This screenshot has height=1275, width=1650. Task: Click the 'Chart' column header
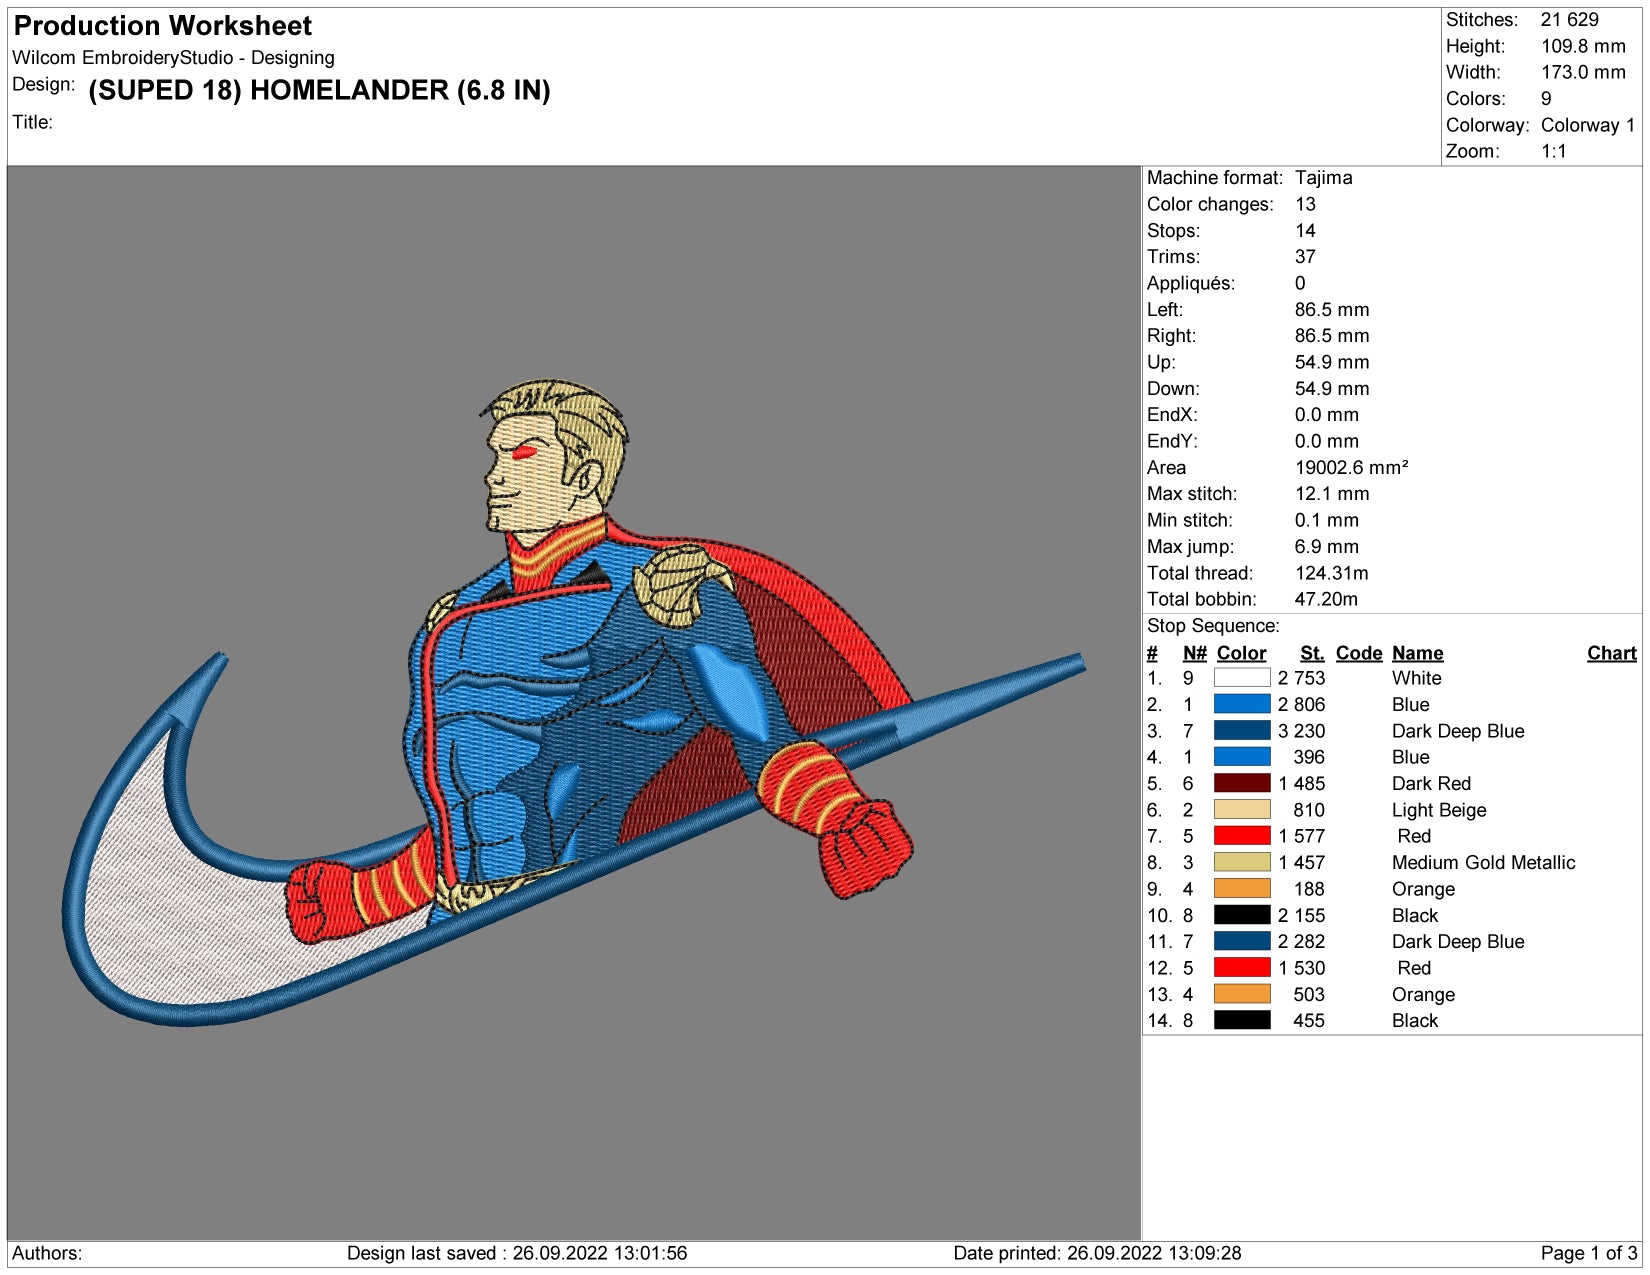1612,653
